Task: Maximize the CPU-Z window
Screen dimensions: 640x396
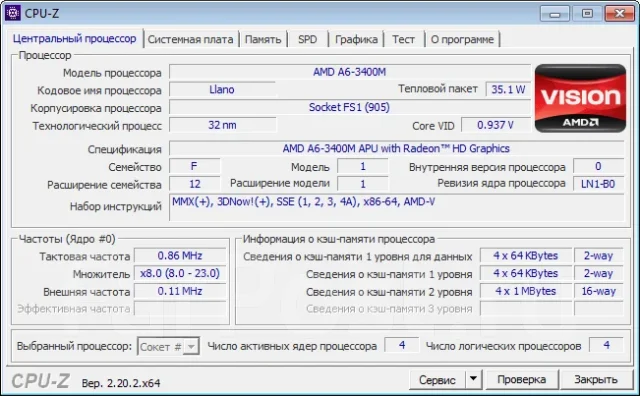Action: click(587, 14)
